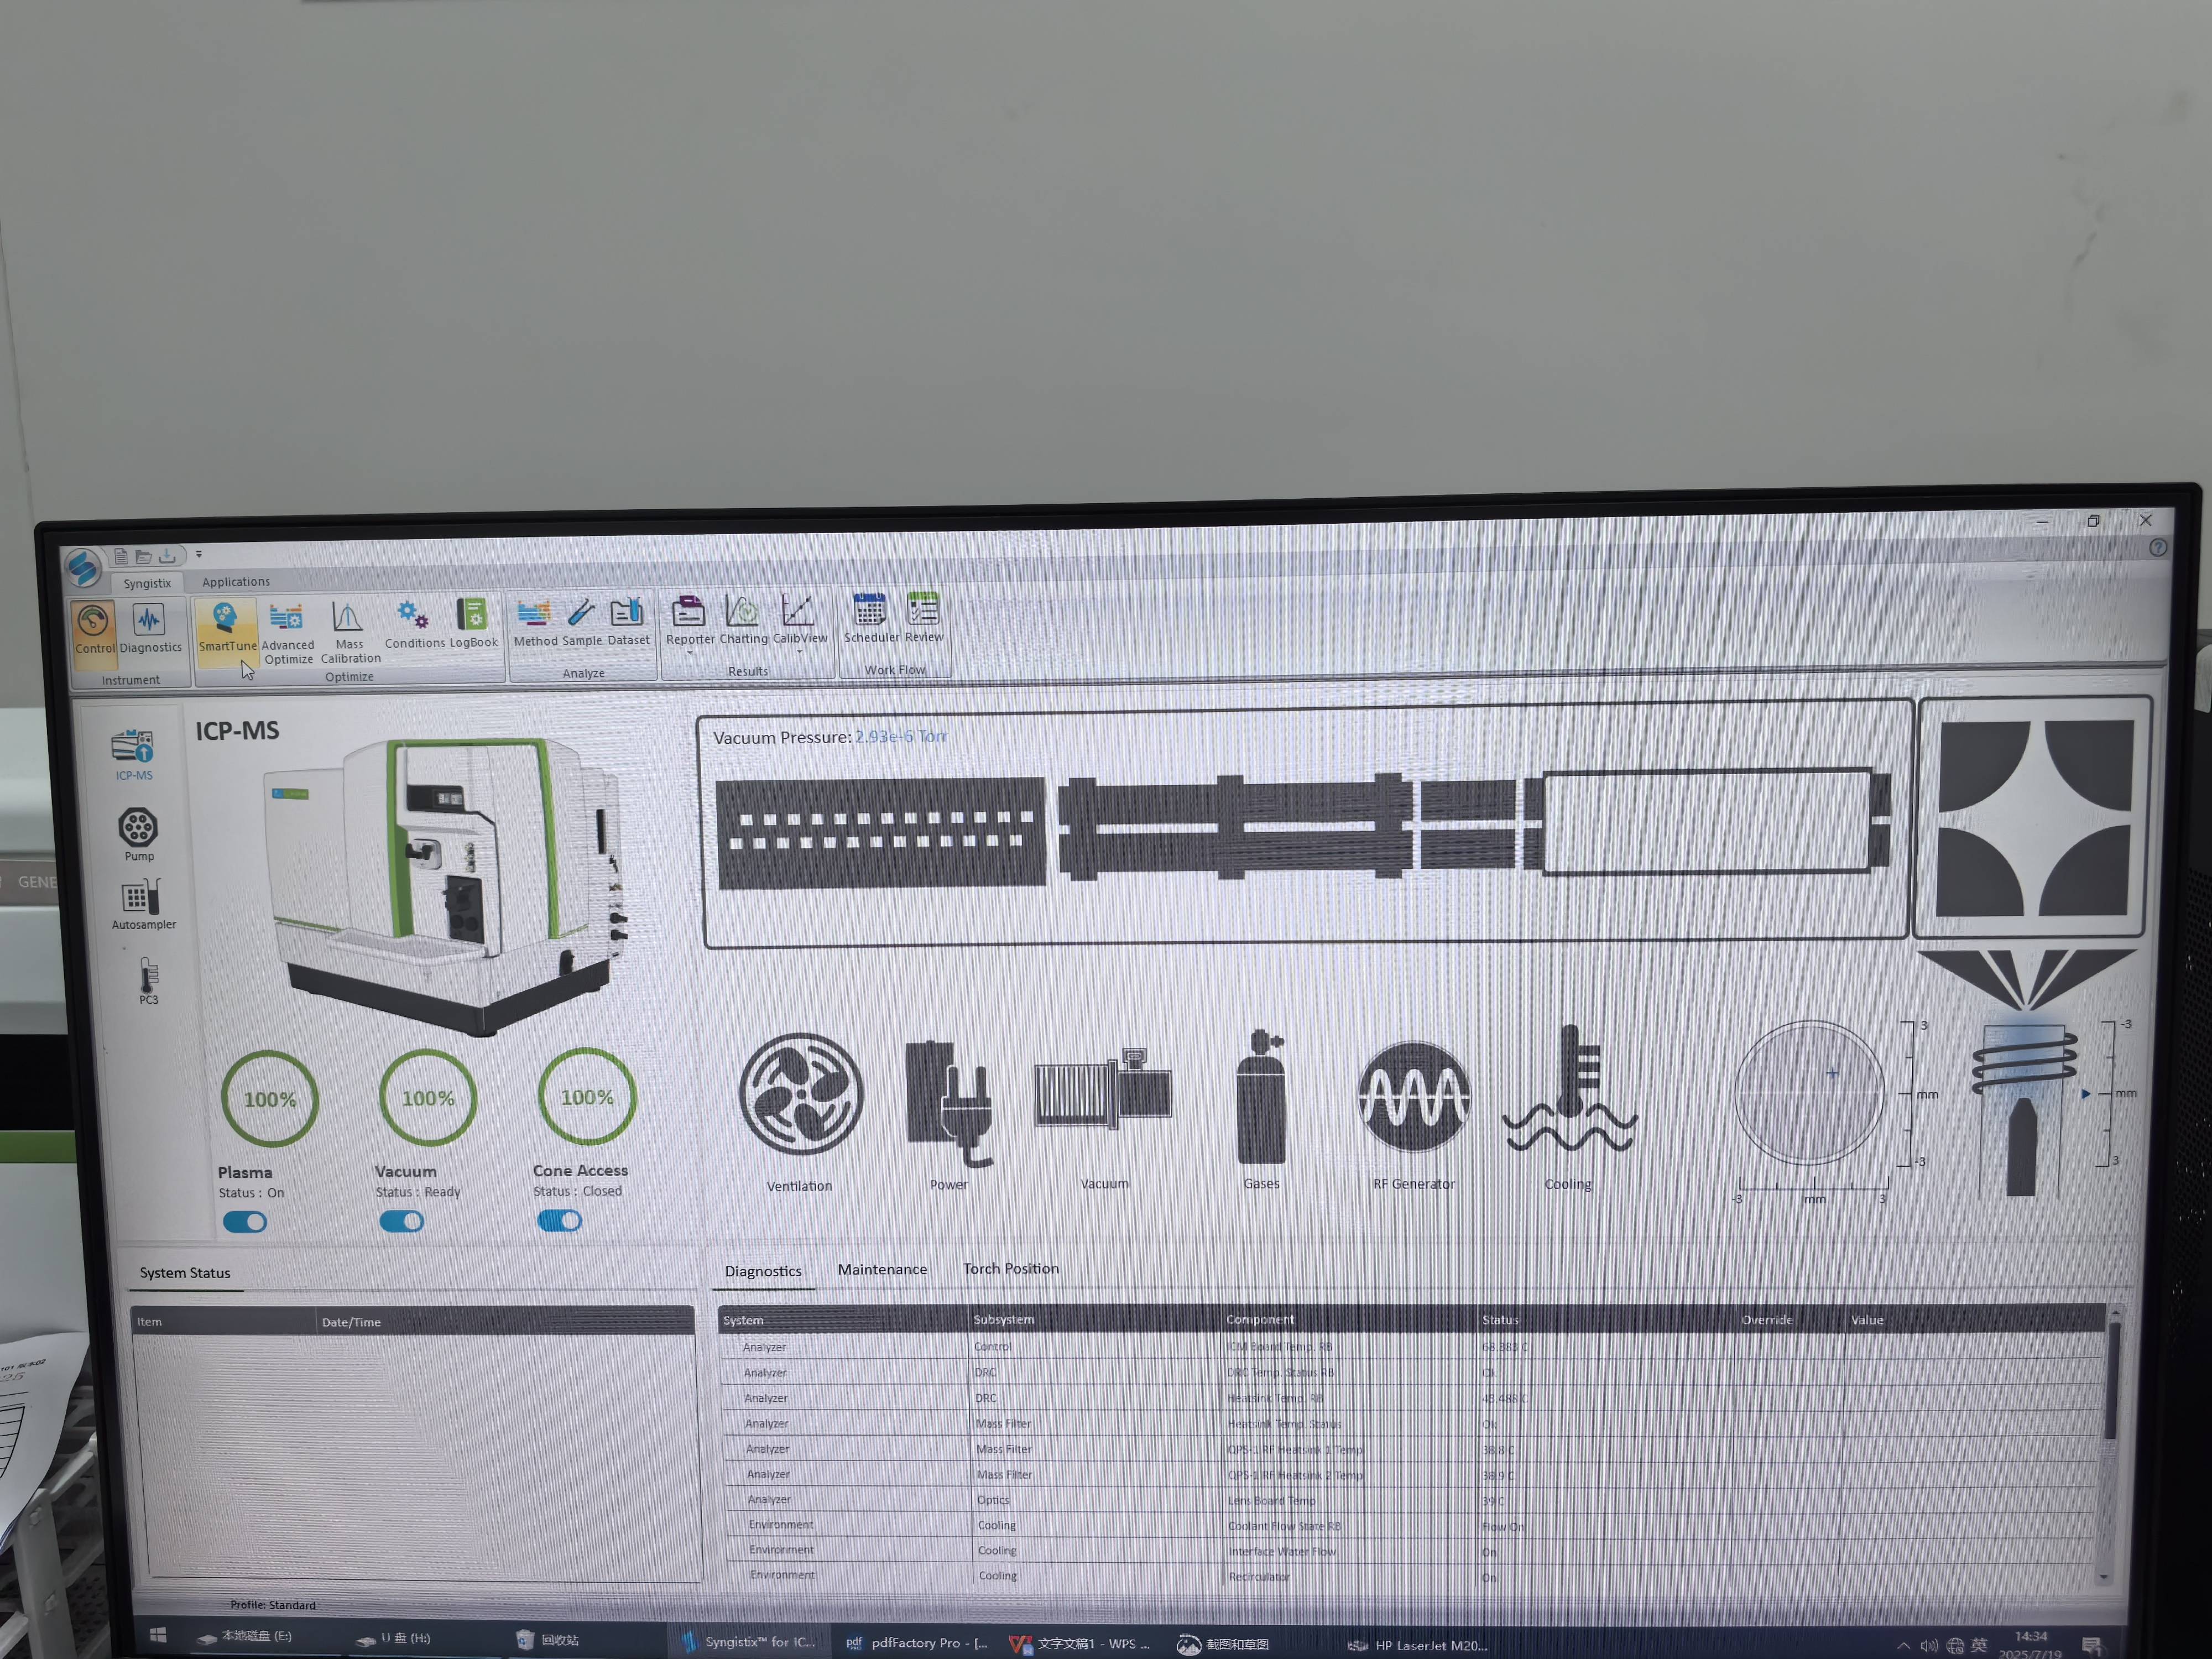Click the RF Generator status icon
The width and height of the screenshot is (2212, 1659).
pos(1413,1096)
